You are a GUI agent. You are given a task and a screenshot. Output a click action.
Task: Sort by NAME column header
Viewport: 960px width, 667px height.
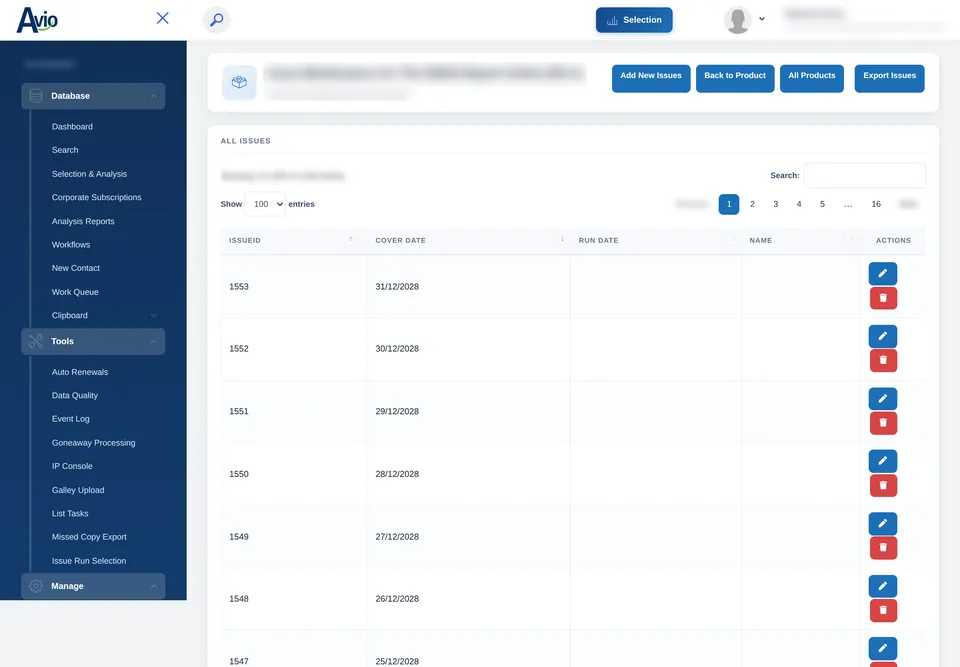[800, 240]
